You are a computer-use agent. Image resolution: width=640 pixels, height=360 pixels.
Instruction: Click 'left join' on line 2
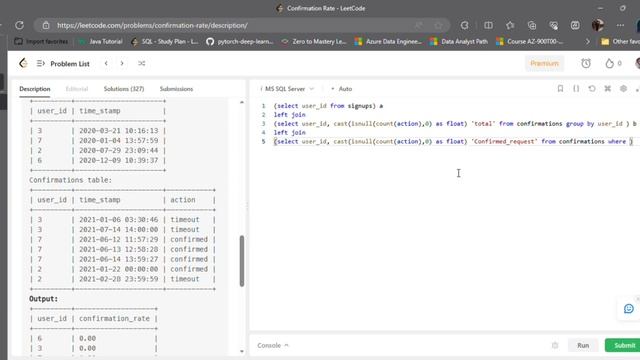(x=289, y=115)
